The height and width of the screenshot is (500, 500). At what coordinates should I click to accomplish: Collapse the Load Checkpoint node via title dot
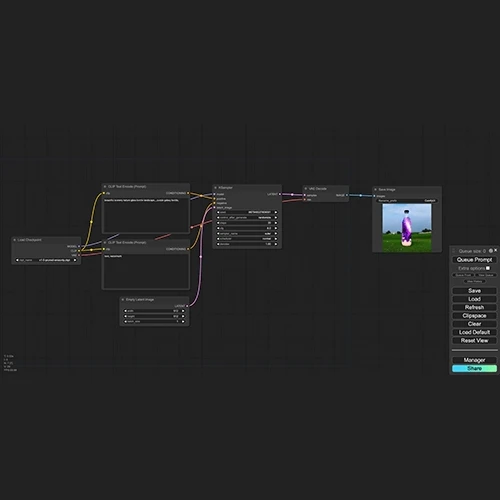tap(14, 240)
